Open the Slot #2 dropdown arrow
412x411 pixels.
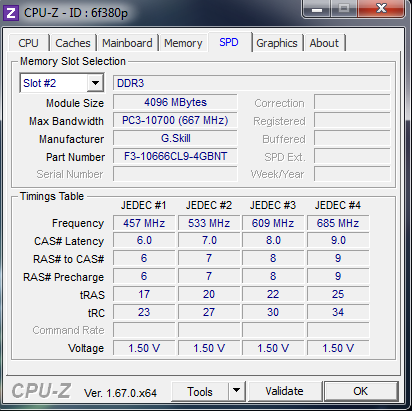point(95,83)
